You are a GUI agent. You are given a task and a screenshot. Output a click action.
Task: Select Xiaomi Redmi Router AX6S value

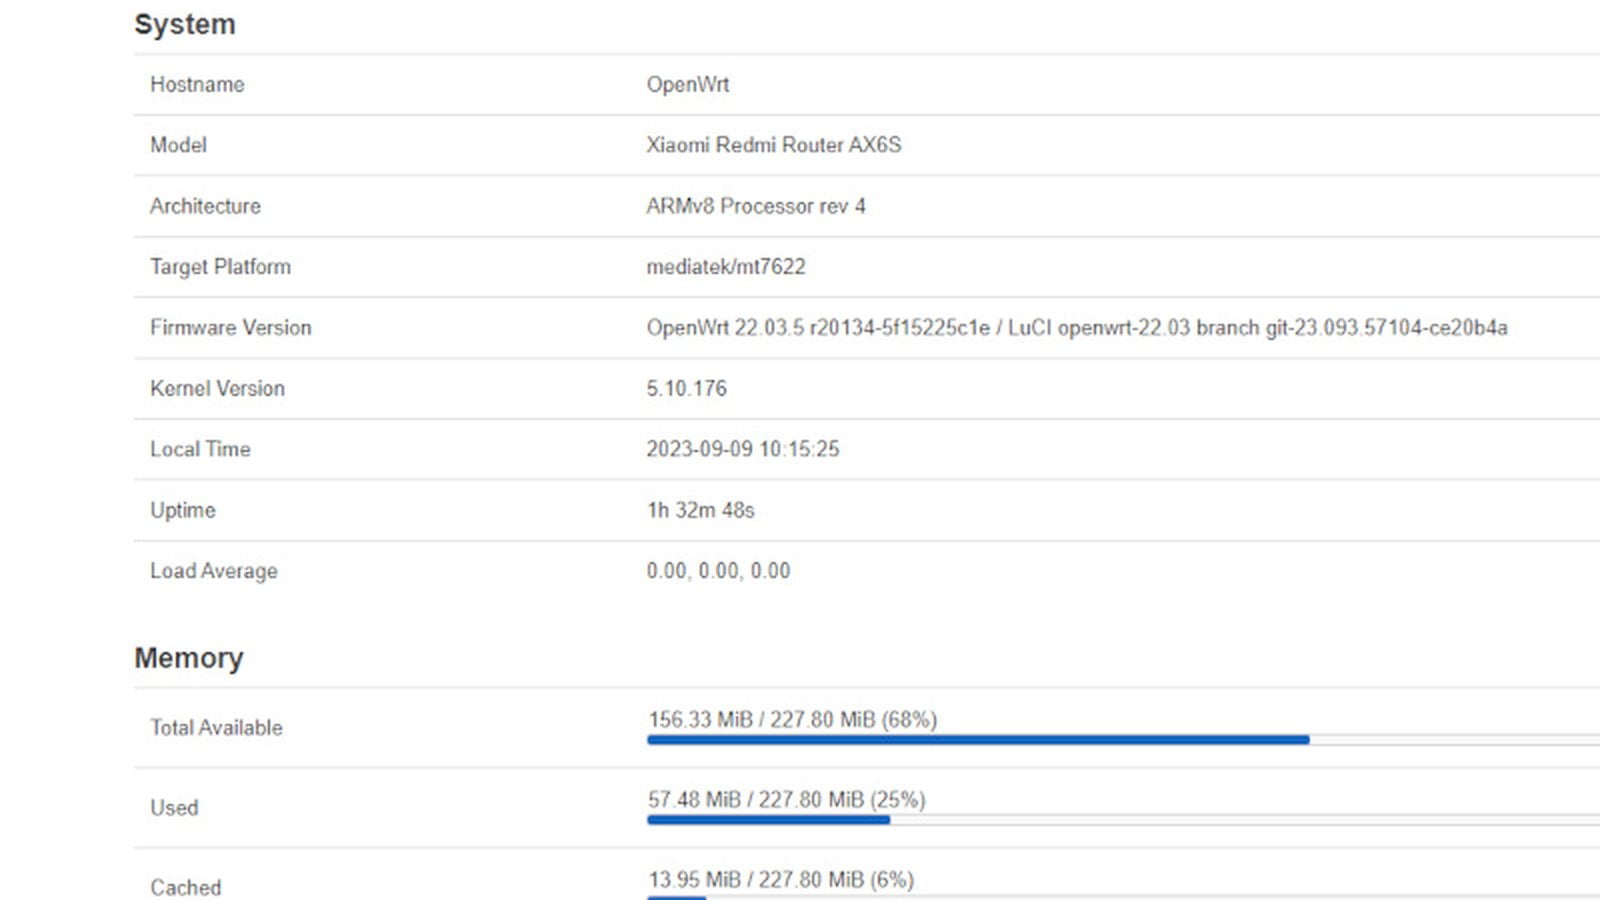click(x=773, y=145)
